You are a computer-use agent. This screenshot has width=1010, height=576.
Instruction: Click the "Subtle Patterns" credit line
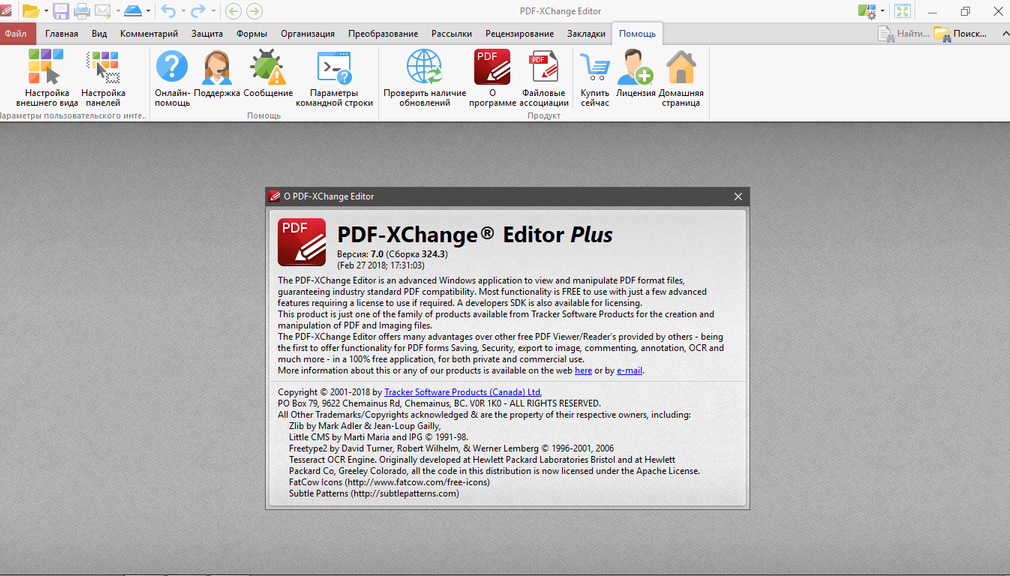click(x=374, y=494)
